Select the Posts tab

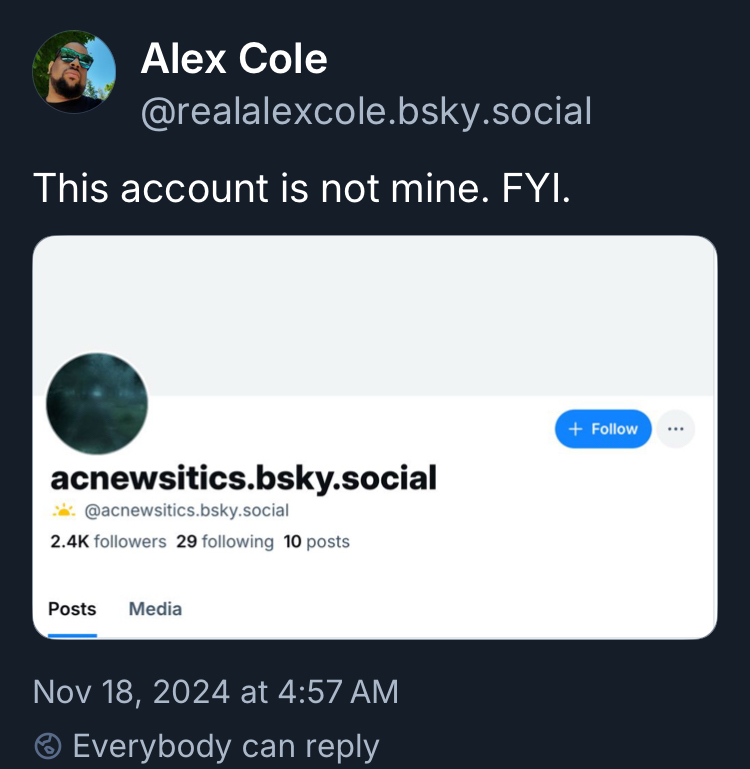(x=72, y=609)
